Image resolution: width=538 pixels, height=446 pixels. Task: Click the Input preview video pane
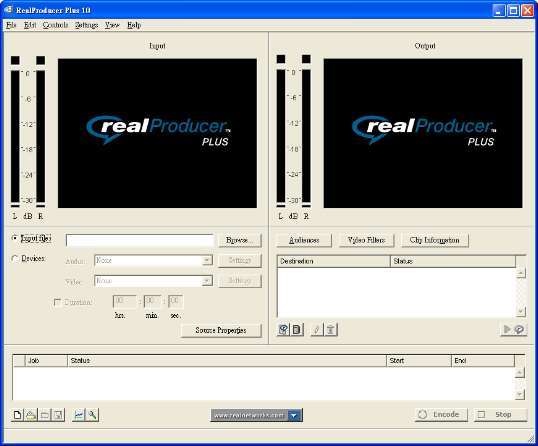157,133
